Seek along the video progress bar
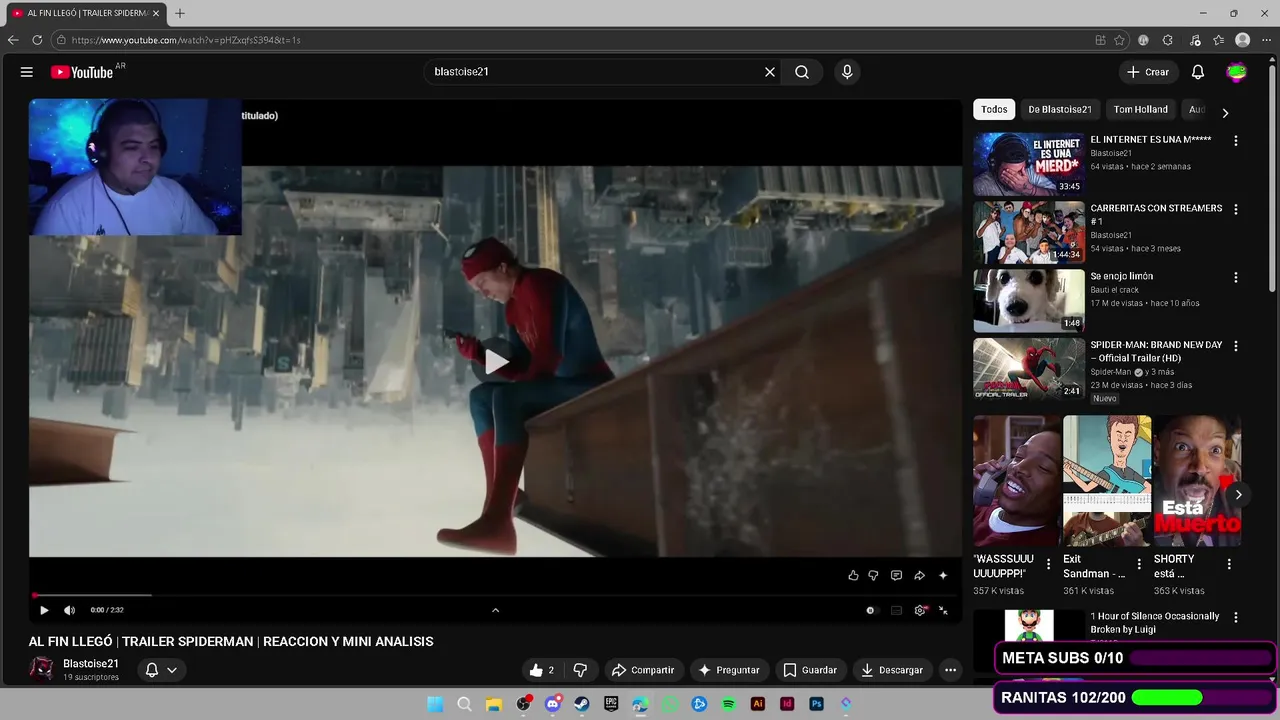Screen dimensions: 1280x720 coord(495,596)
